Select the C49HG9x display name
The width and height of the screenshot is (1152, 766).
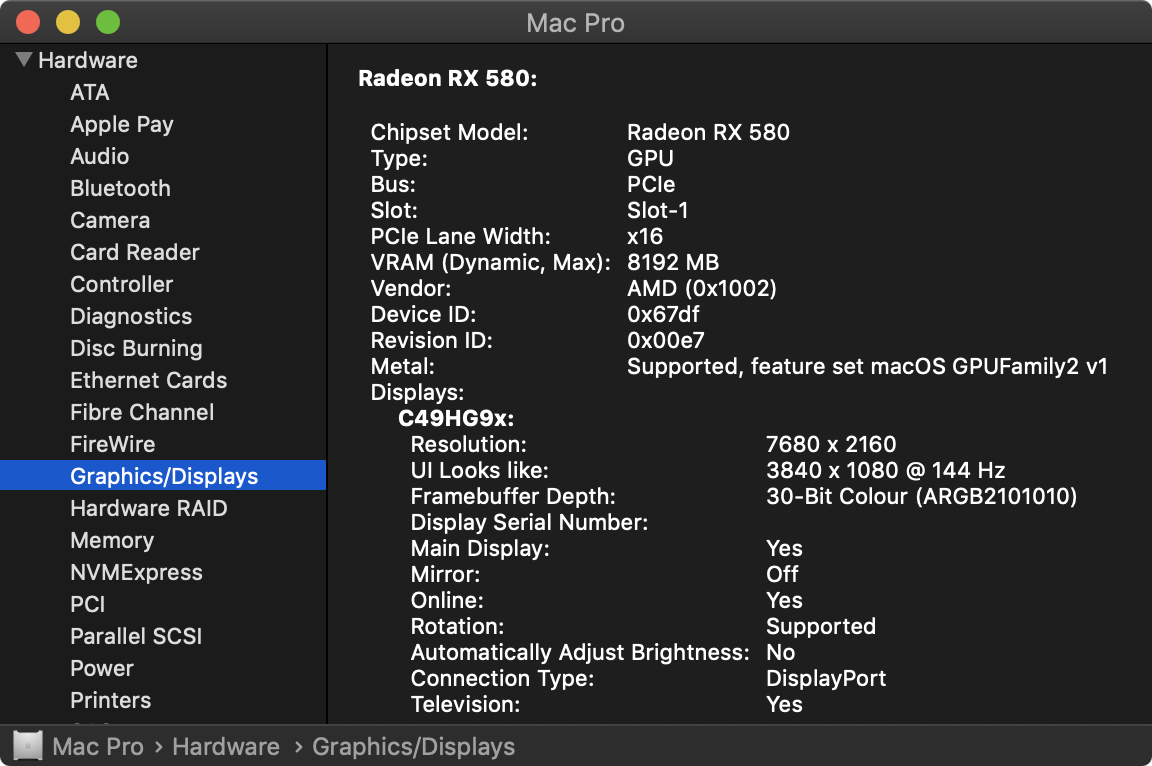coord(456,419)
